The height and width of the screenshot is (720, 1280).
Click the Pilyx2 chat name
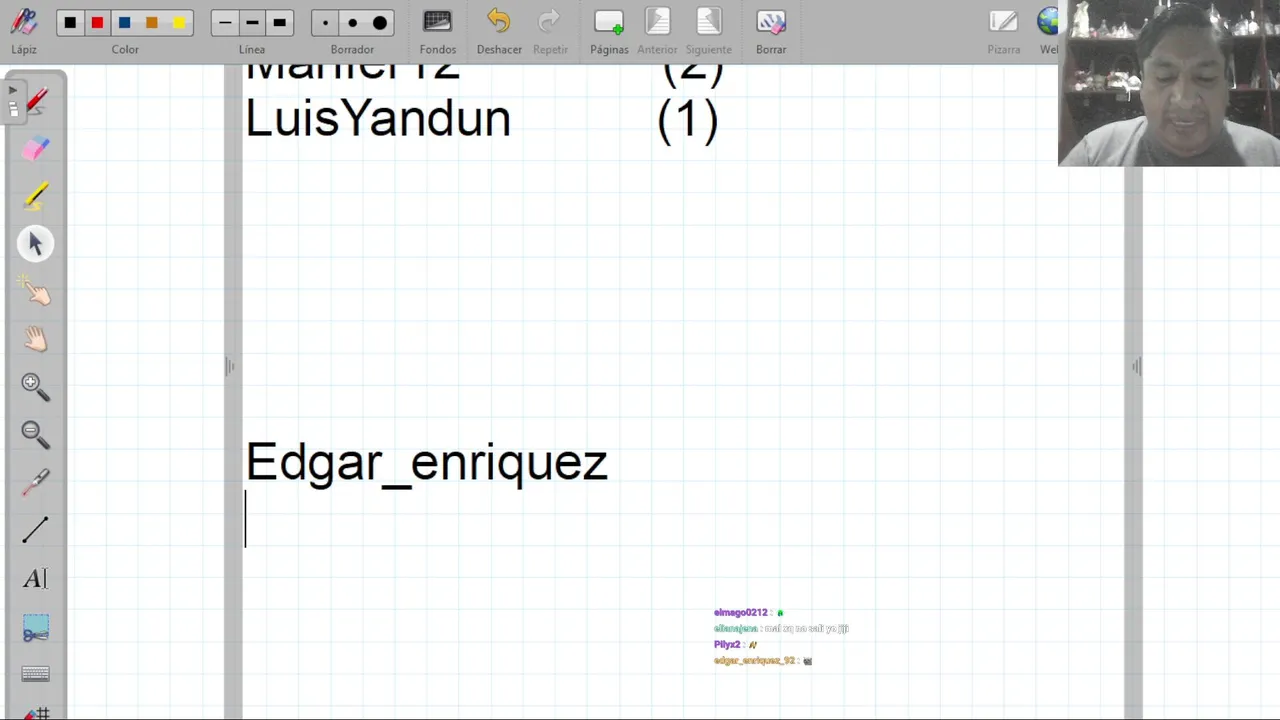click(727, 645)
